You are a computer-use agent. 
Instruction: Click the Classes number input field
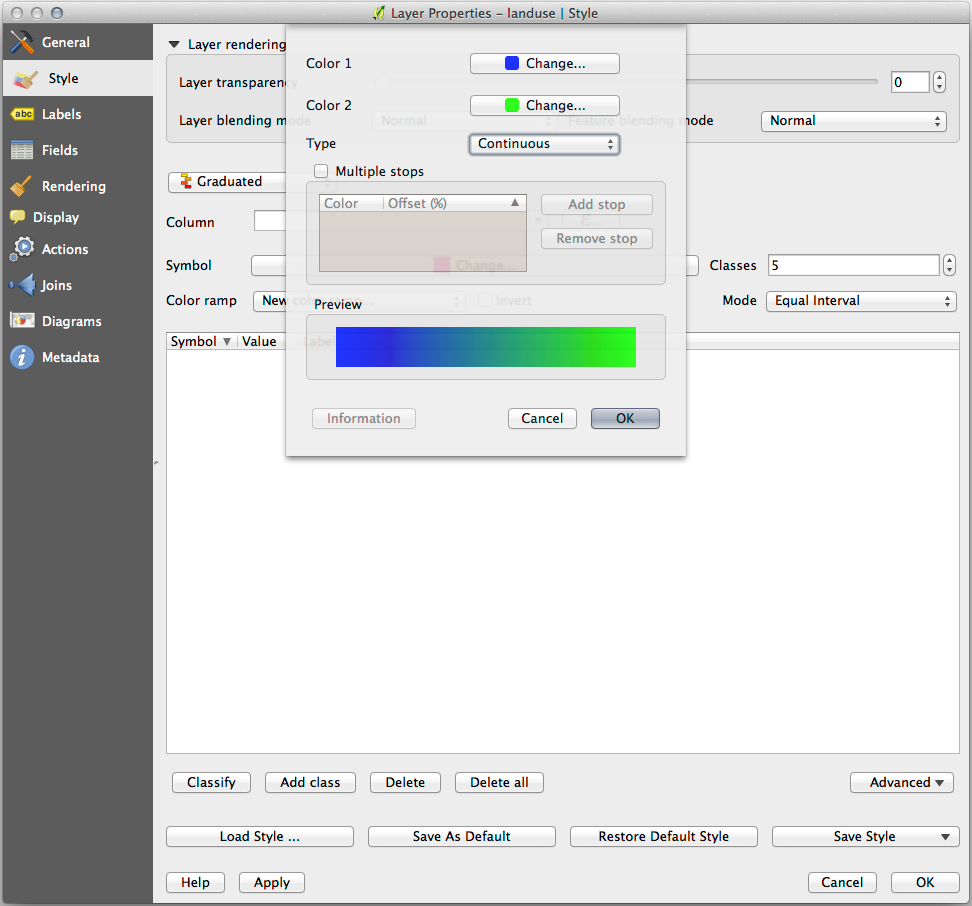[853, 265]
